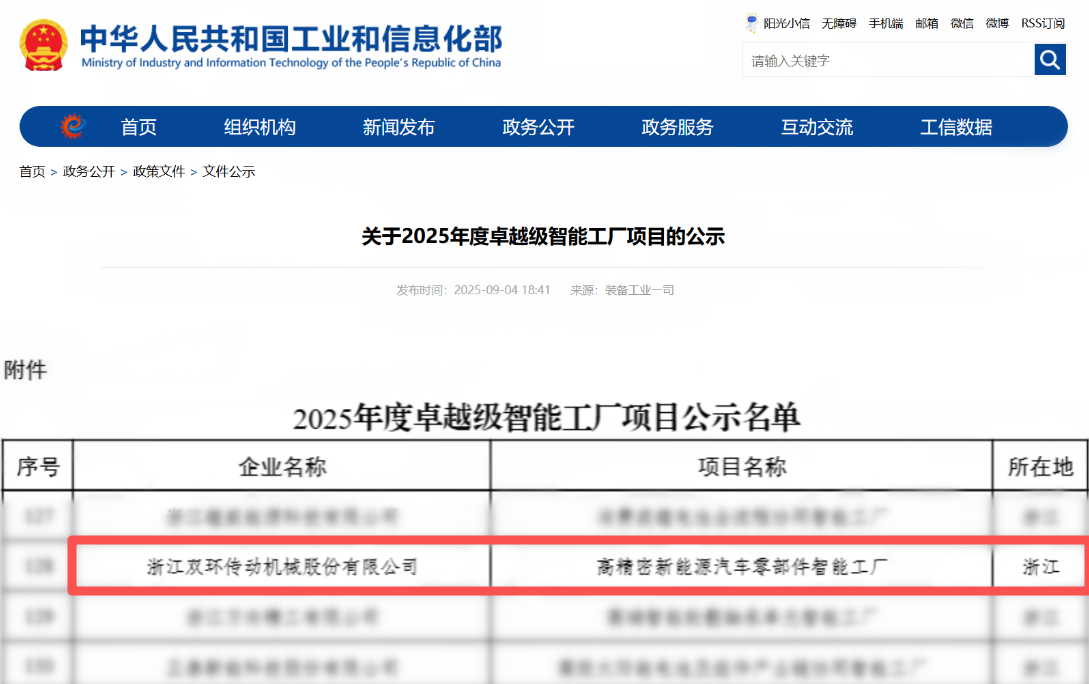The width and height of the screenshot is (1089, 684).
Task: Open the 邮箱 mailbox entry
Action: pos(926,23)
